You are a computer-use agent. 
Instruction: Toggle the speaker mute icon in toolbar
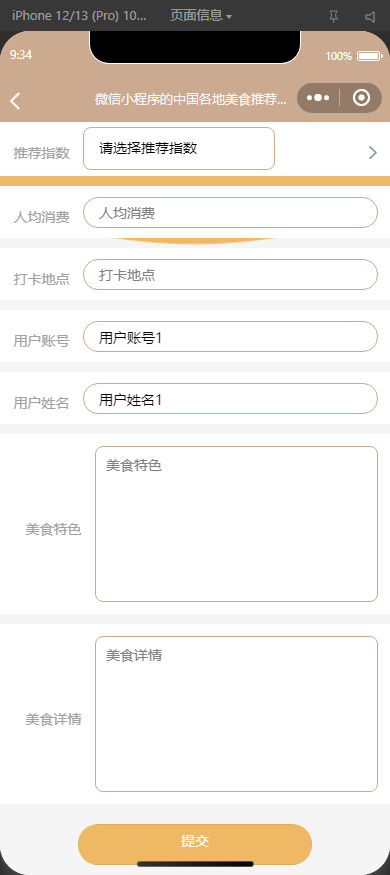(370, 16)
